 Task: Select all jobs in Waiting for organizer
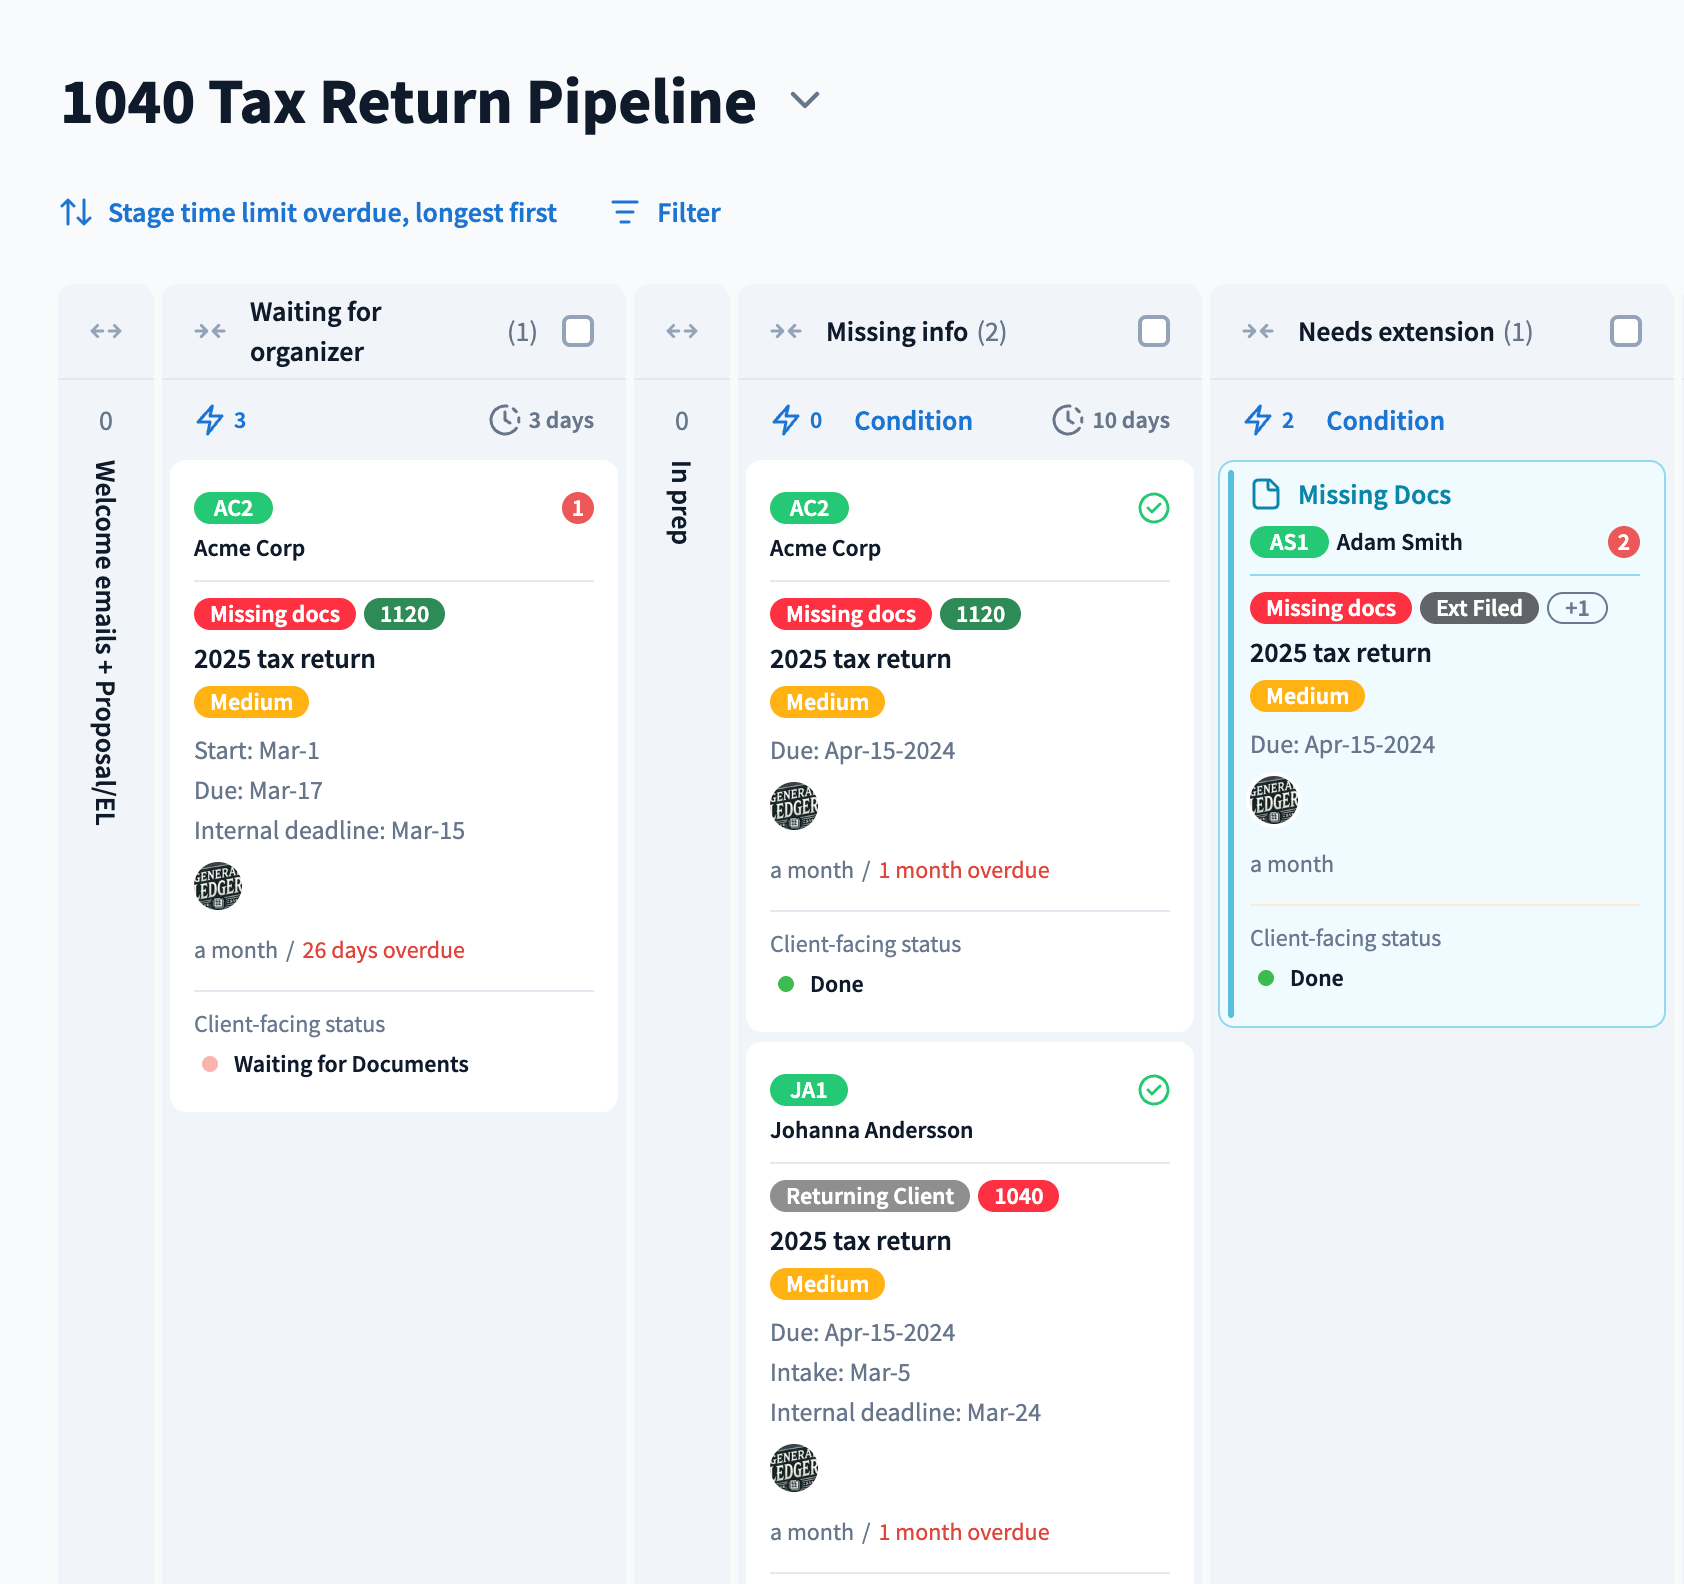pos(578,331)
